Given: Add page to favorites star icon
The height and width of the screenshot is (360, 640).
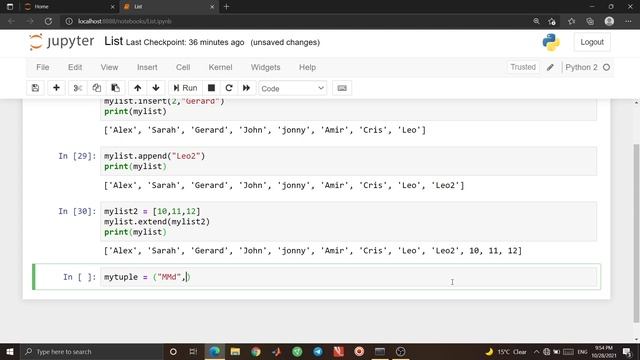Looking at the screenshot, I should pos(552,21).
